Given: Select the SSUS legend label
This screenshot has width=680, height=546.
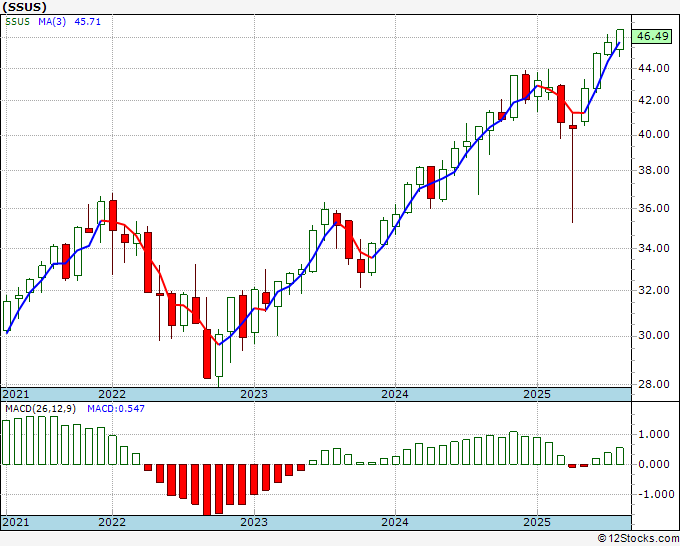Looking at the screenshot, I should pos(18,22).
